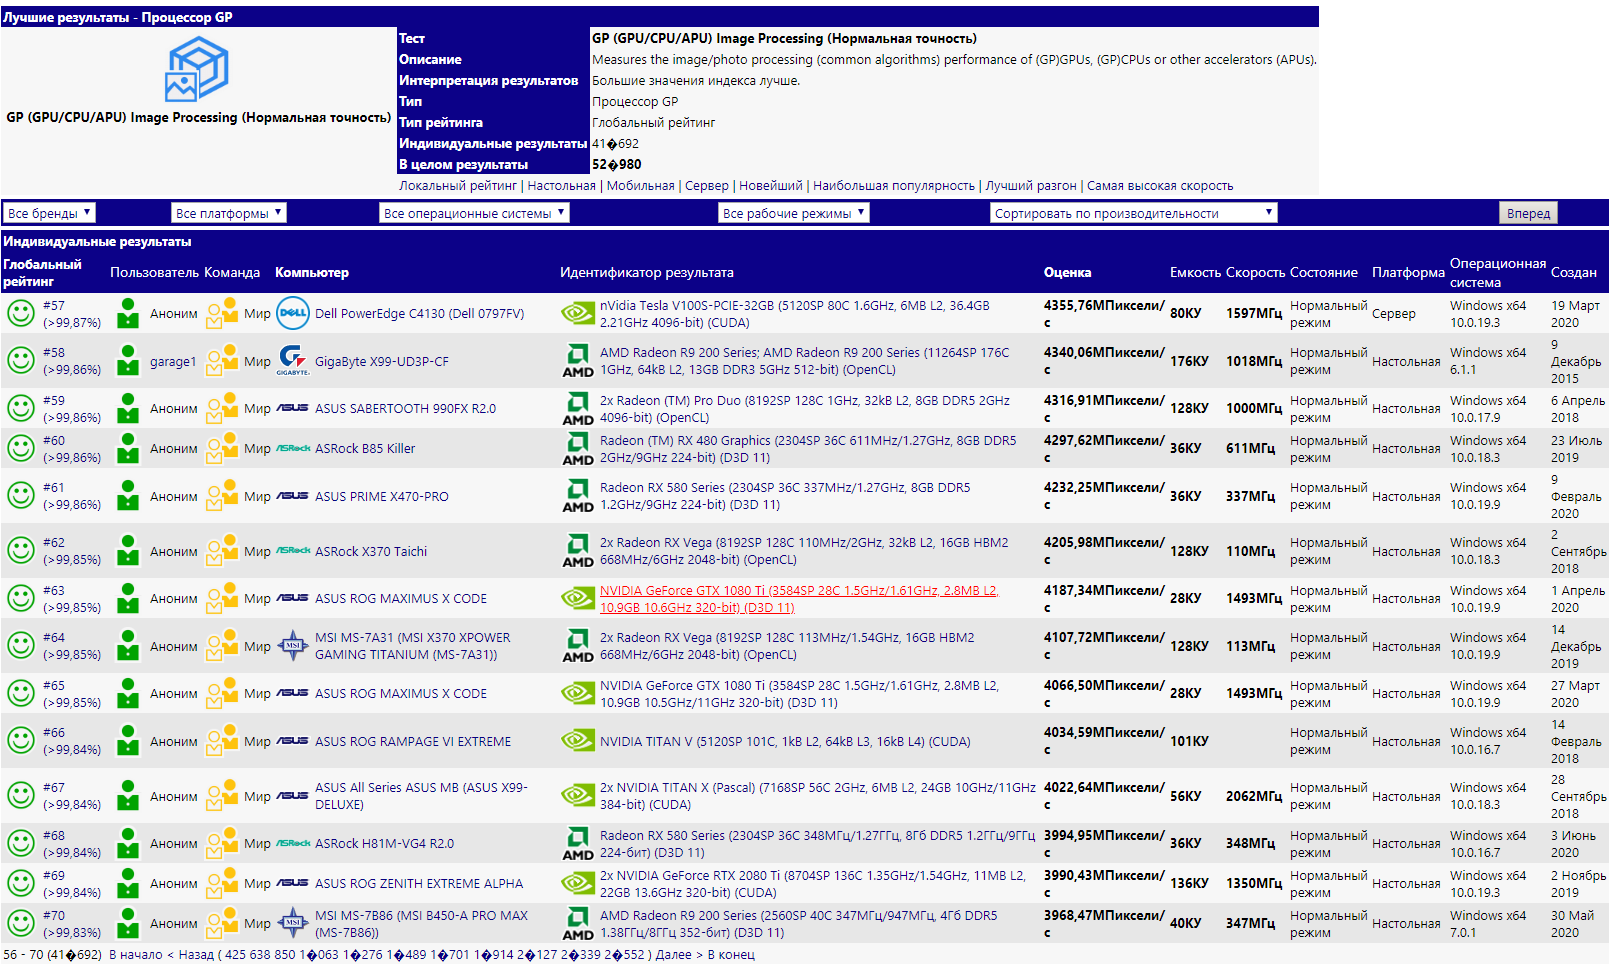Click the green user icon in rank #64 row

pyautogui.click(x=128, y=646)
